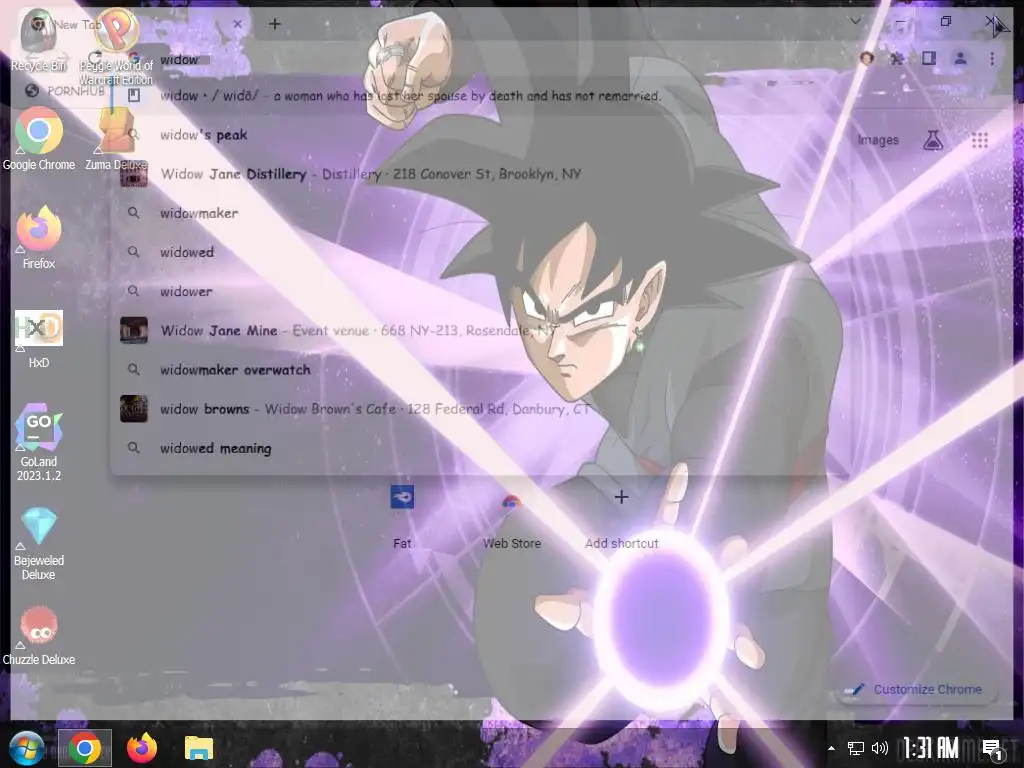
Task: Show hidden tray icons arrow
Action: pos(831,748)
